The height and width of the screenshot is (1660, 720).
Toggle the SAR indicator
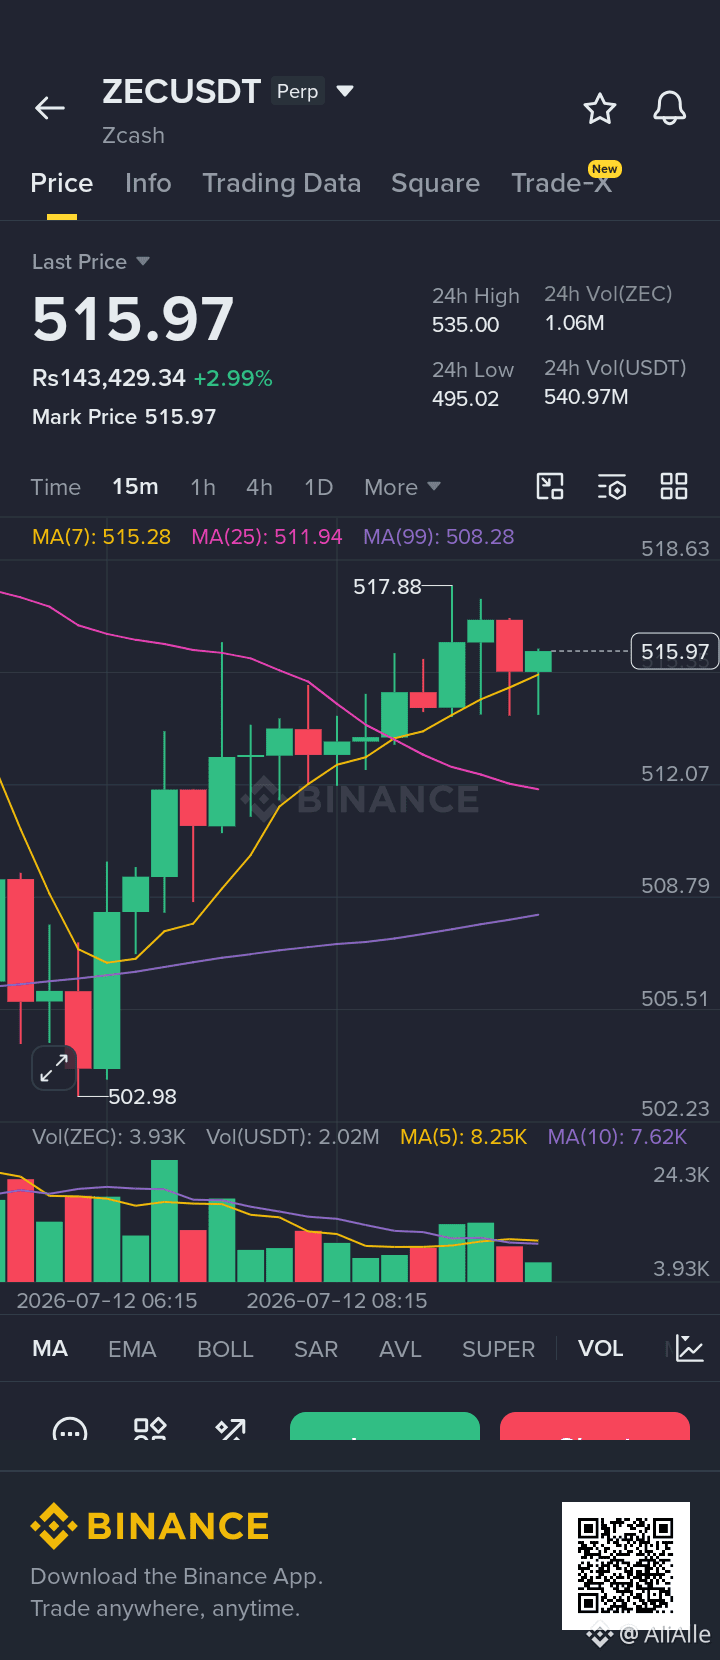click(x=316, y=1349)
